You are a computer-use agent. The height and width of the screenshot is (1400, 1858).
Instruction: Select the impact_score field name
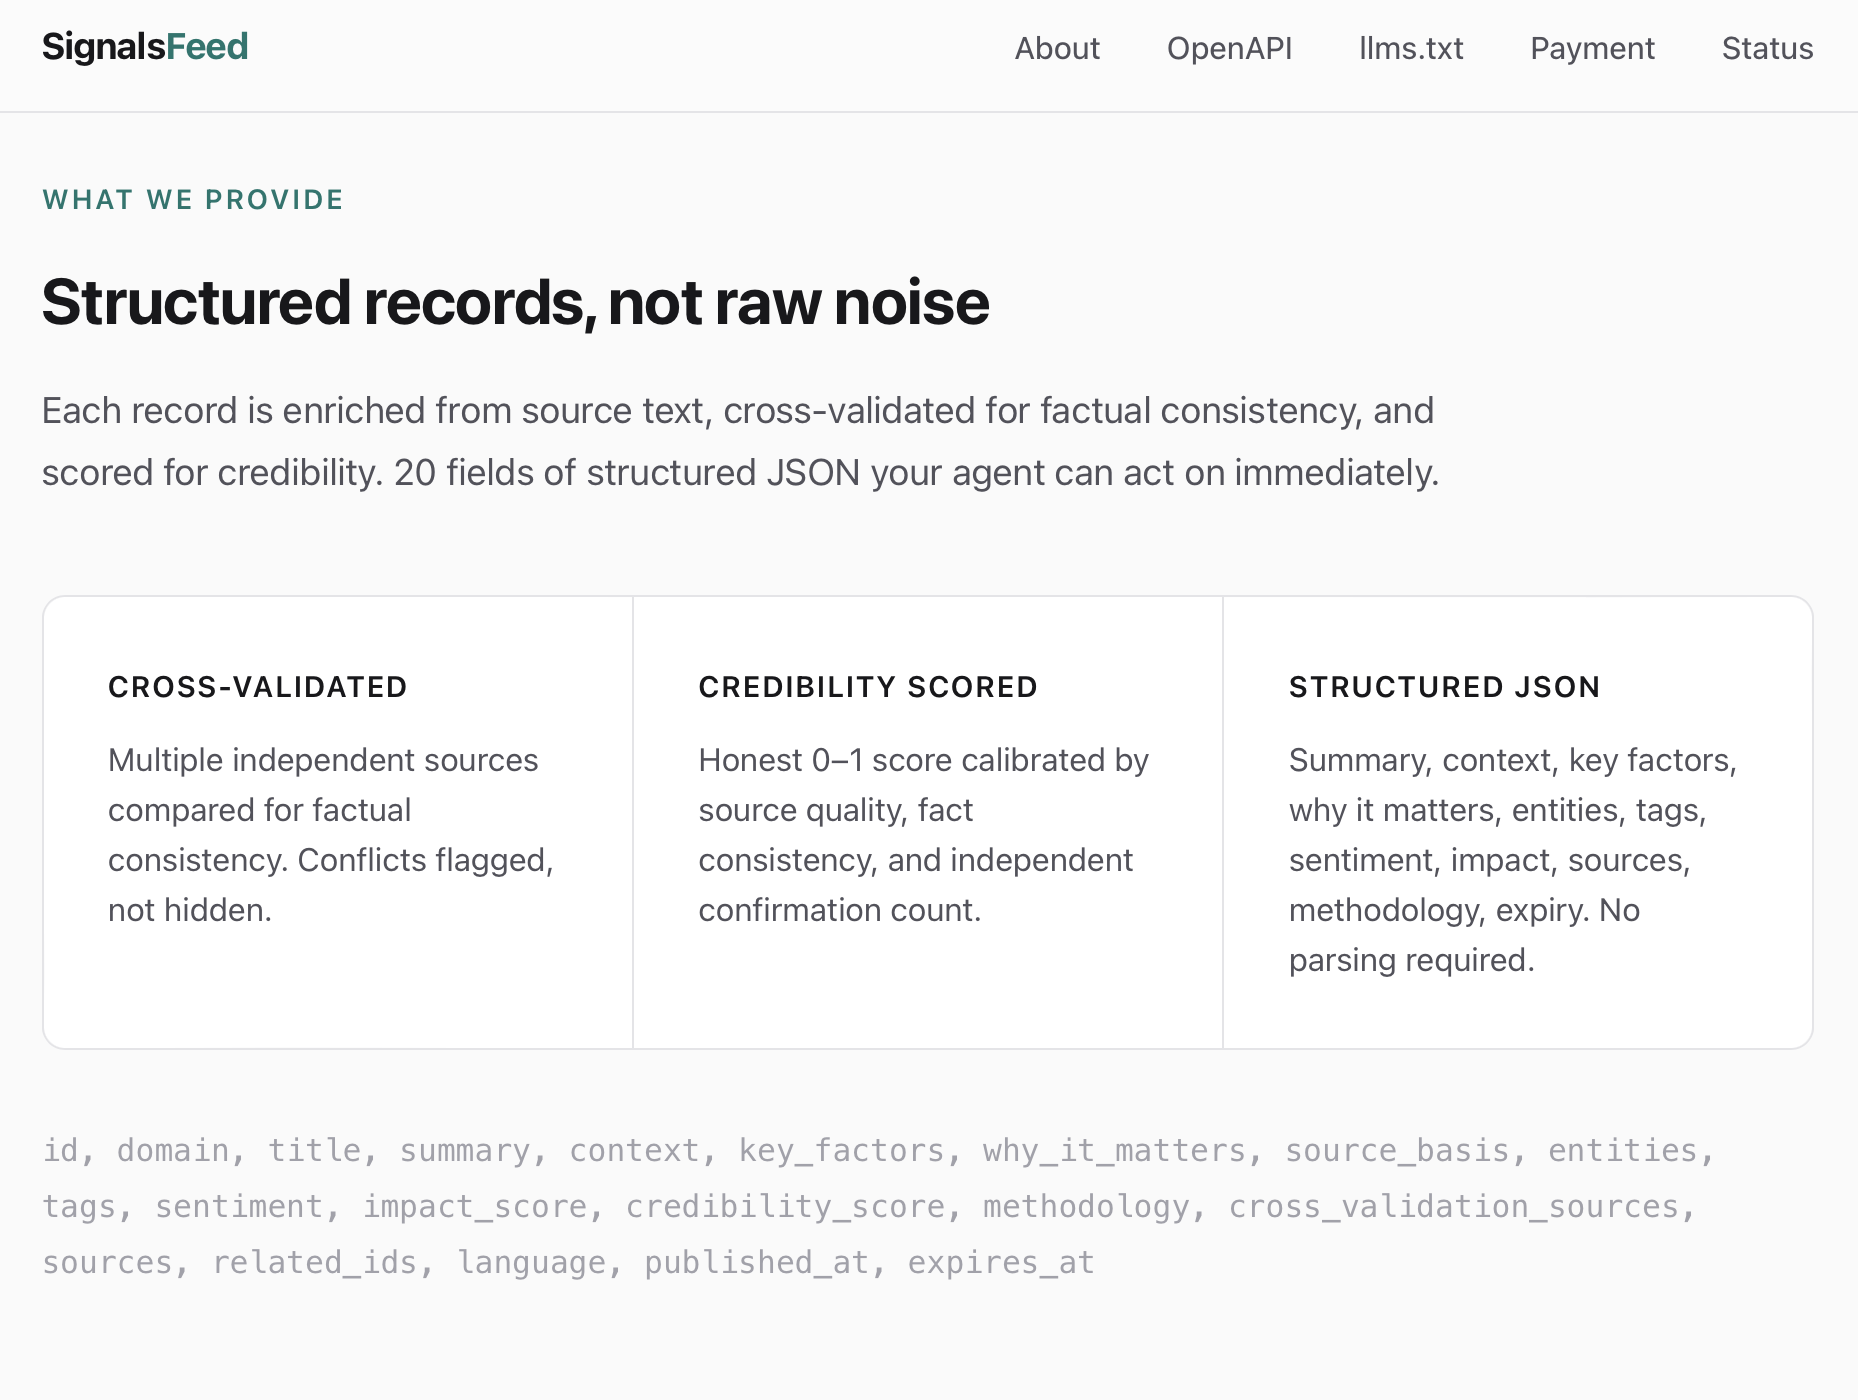(x=478, y=1206)
